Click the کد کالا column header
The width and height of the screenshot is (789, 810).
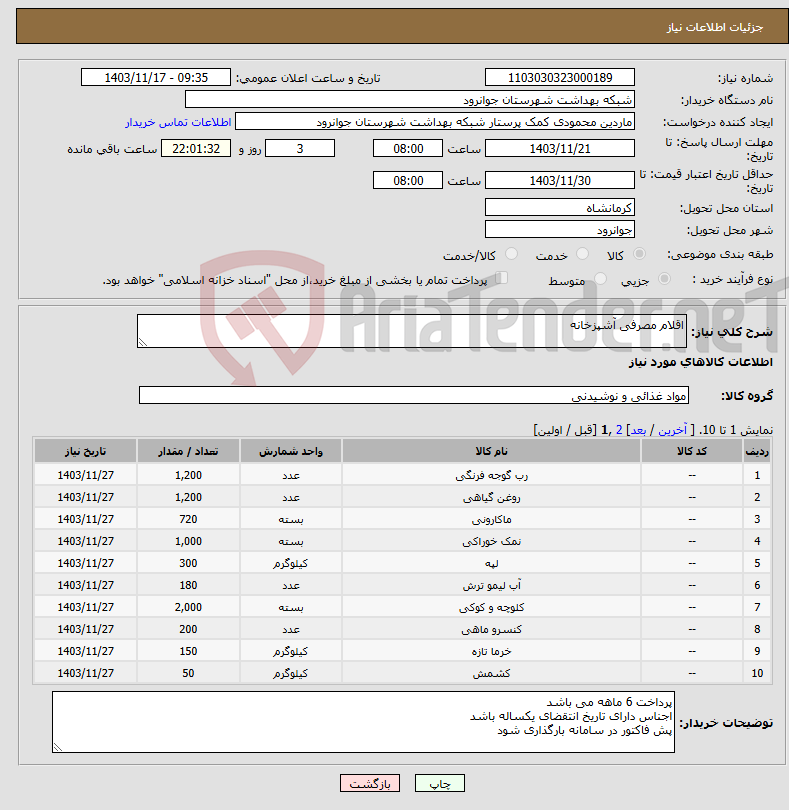click(x=692, y=451)
